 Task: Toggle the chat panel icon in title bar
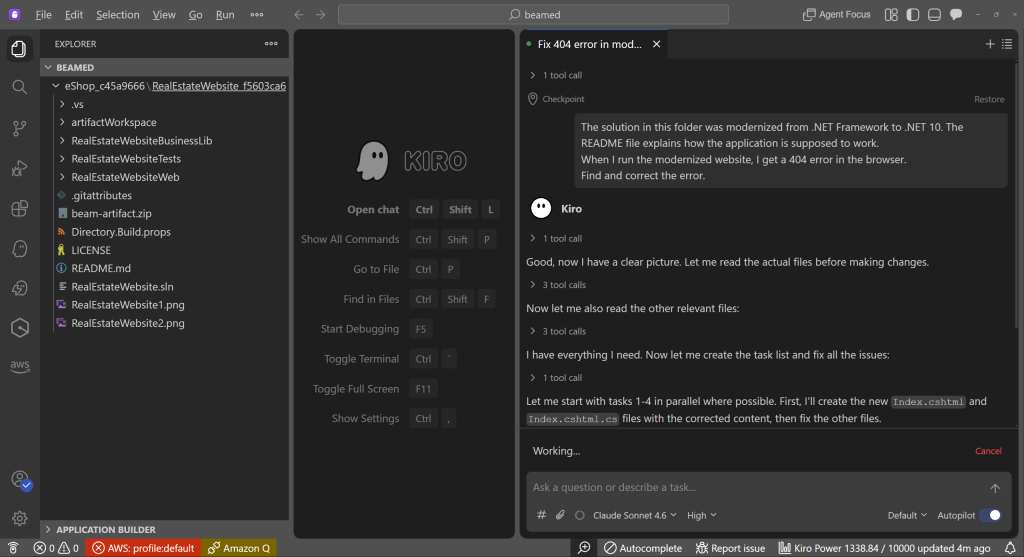click(x=956, y=14)
